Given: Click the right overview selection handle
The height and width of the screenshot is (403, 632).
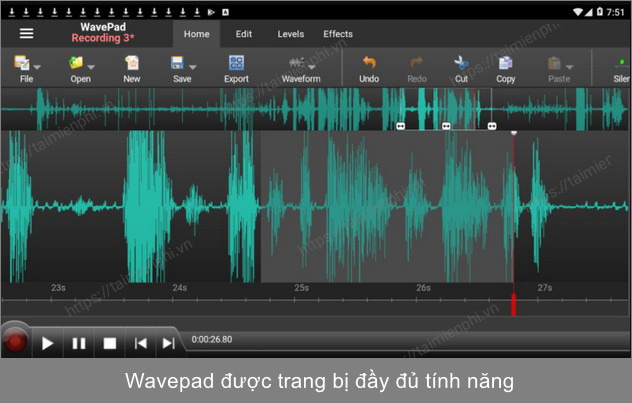Looking at the screenshot, I should pyautogui.click(x=492, y=126).
